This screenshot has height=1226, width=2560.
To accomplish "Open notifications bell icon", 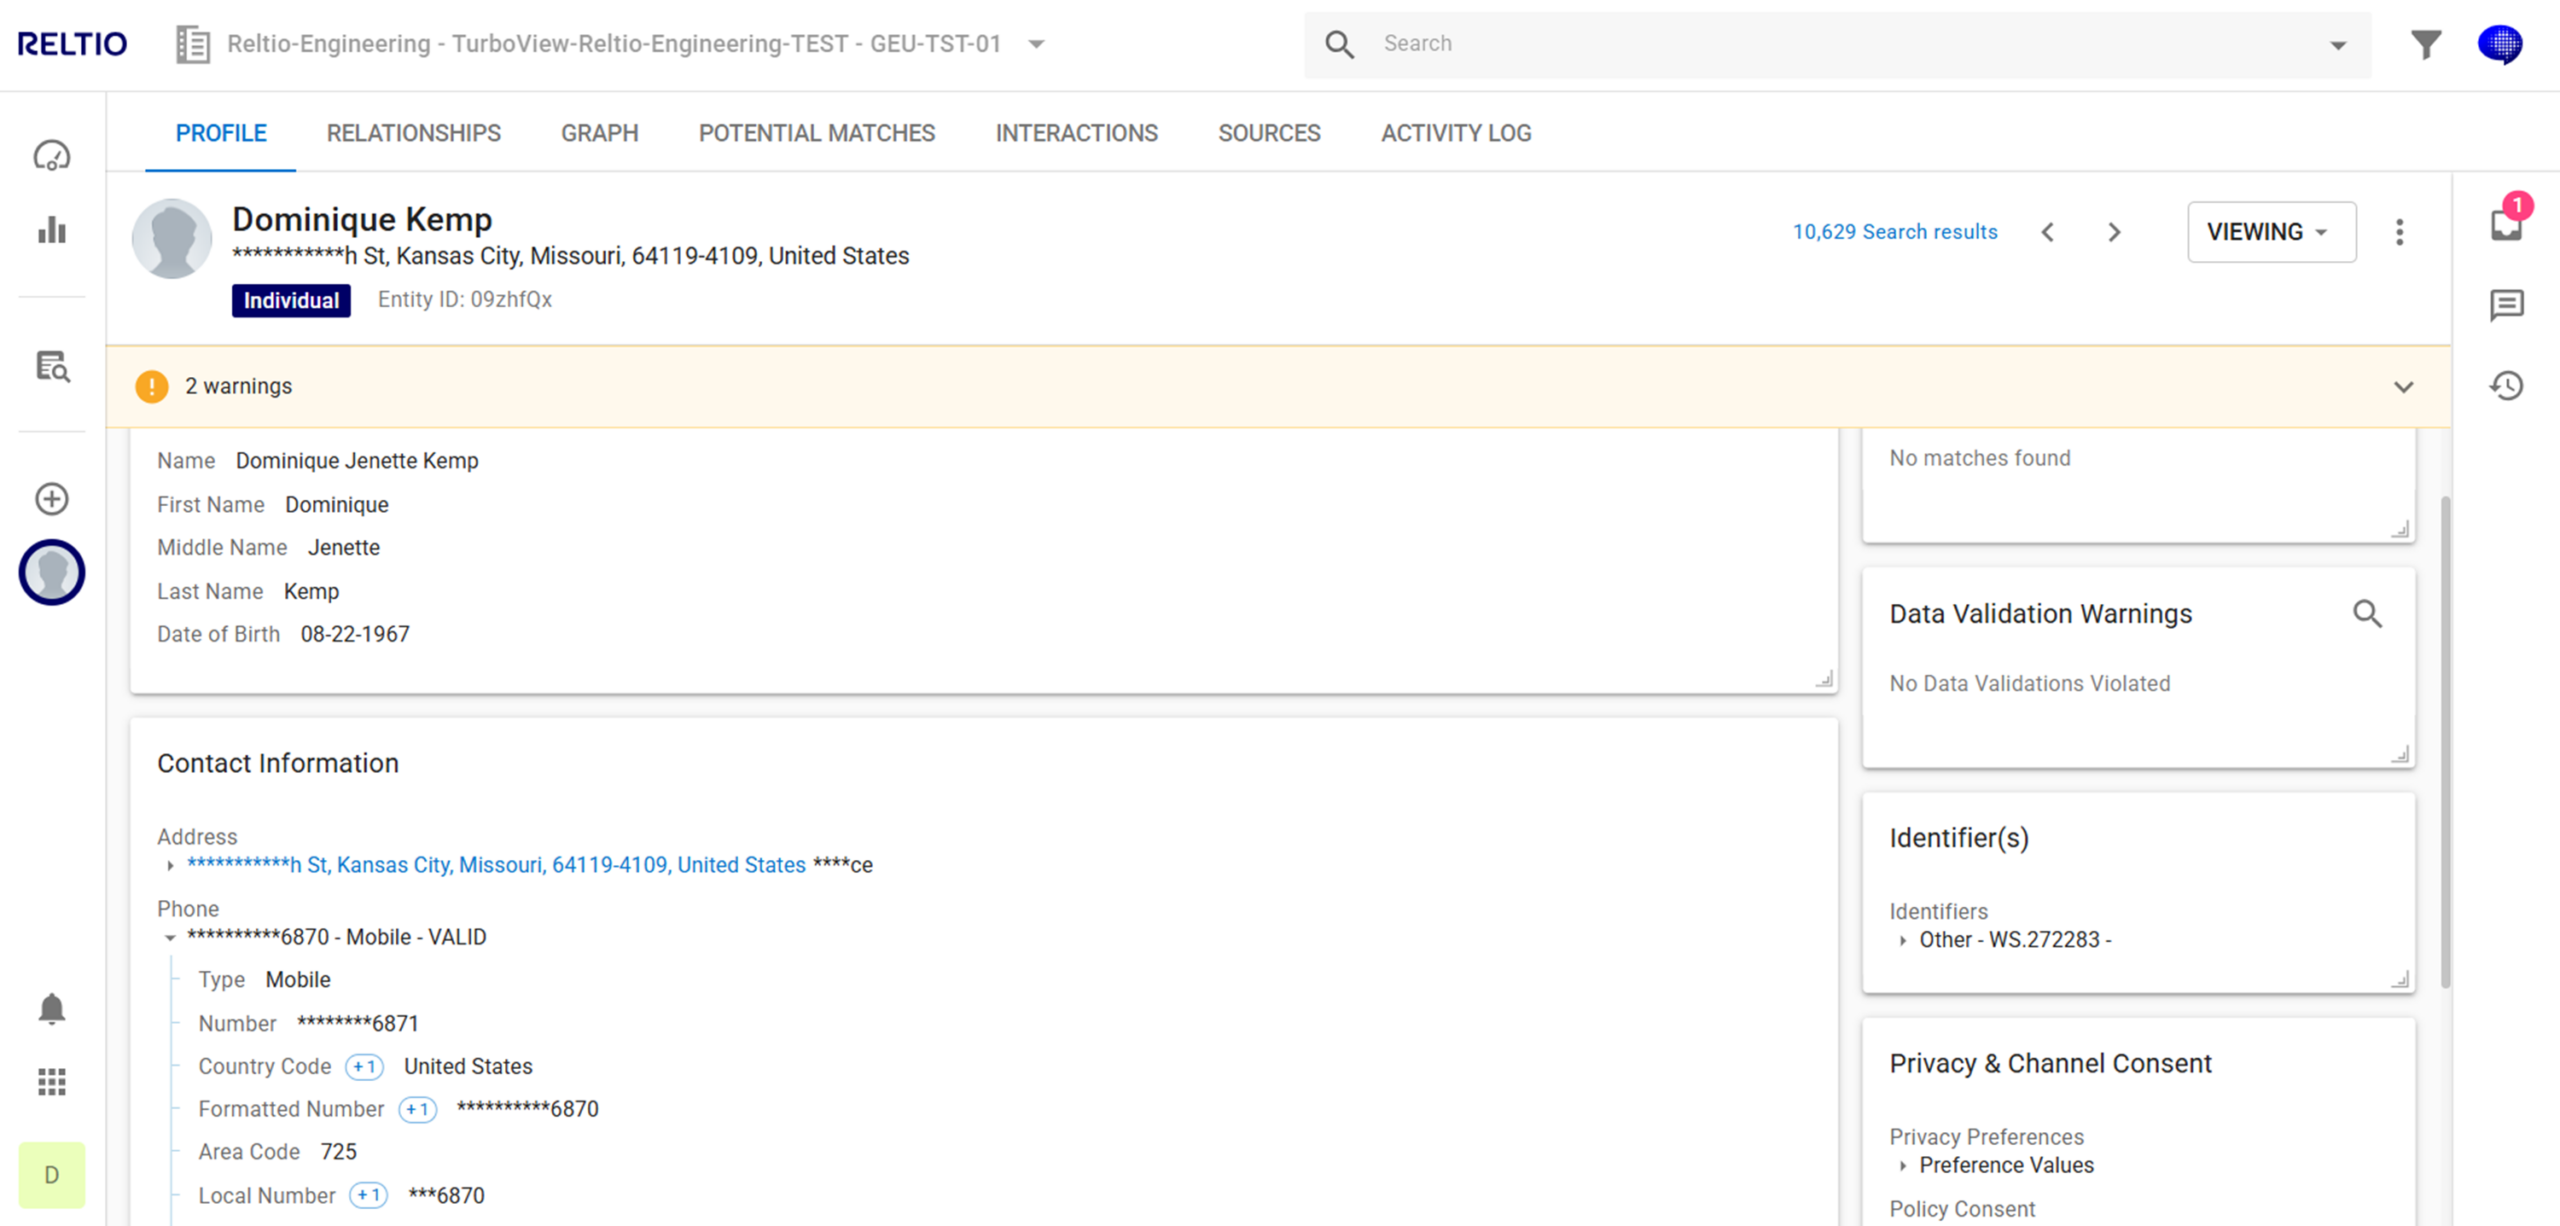I will (x=52, y=1008).
